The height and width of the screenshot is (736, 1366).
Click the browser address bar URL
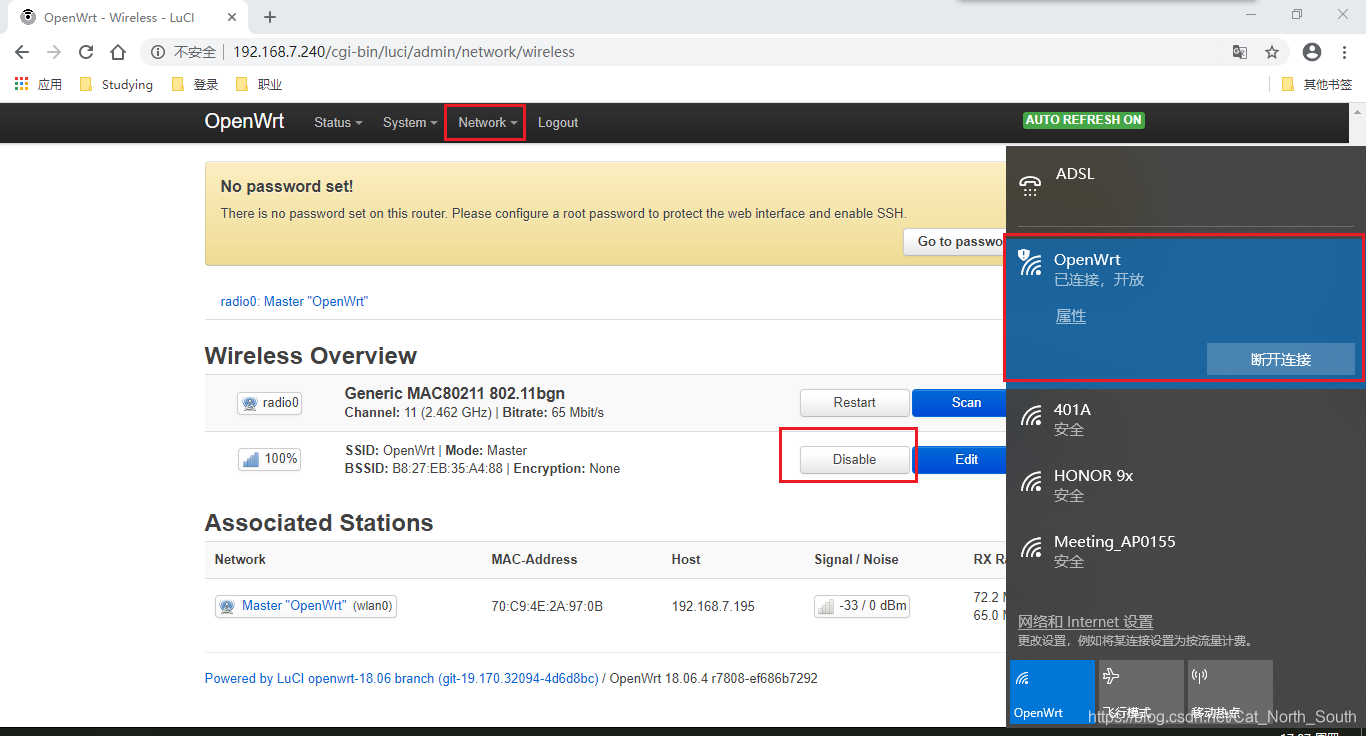(404, 52)
